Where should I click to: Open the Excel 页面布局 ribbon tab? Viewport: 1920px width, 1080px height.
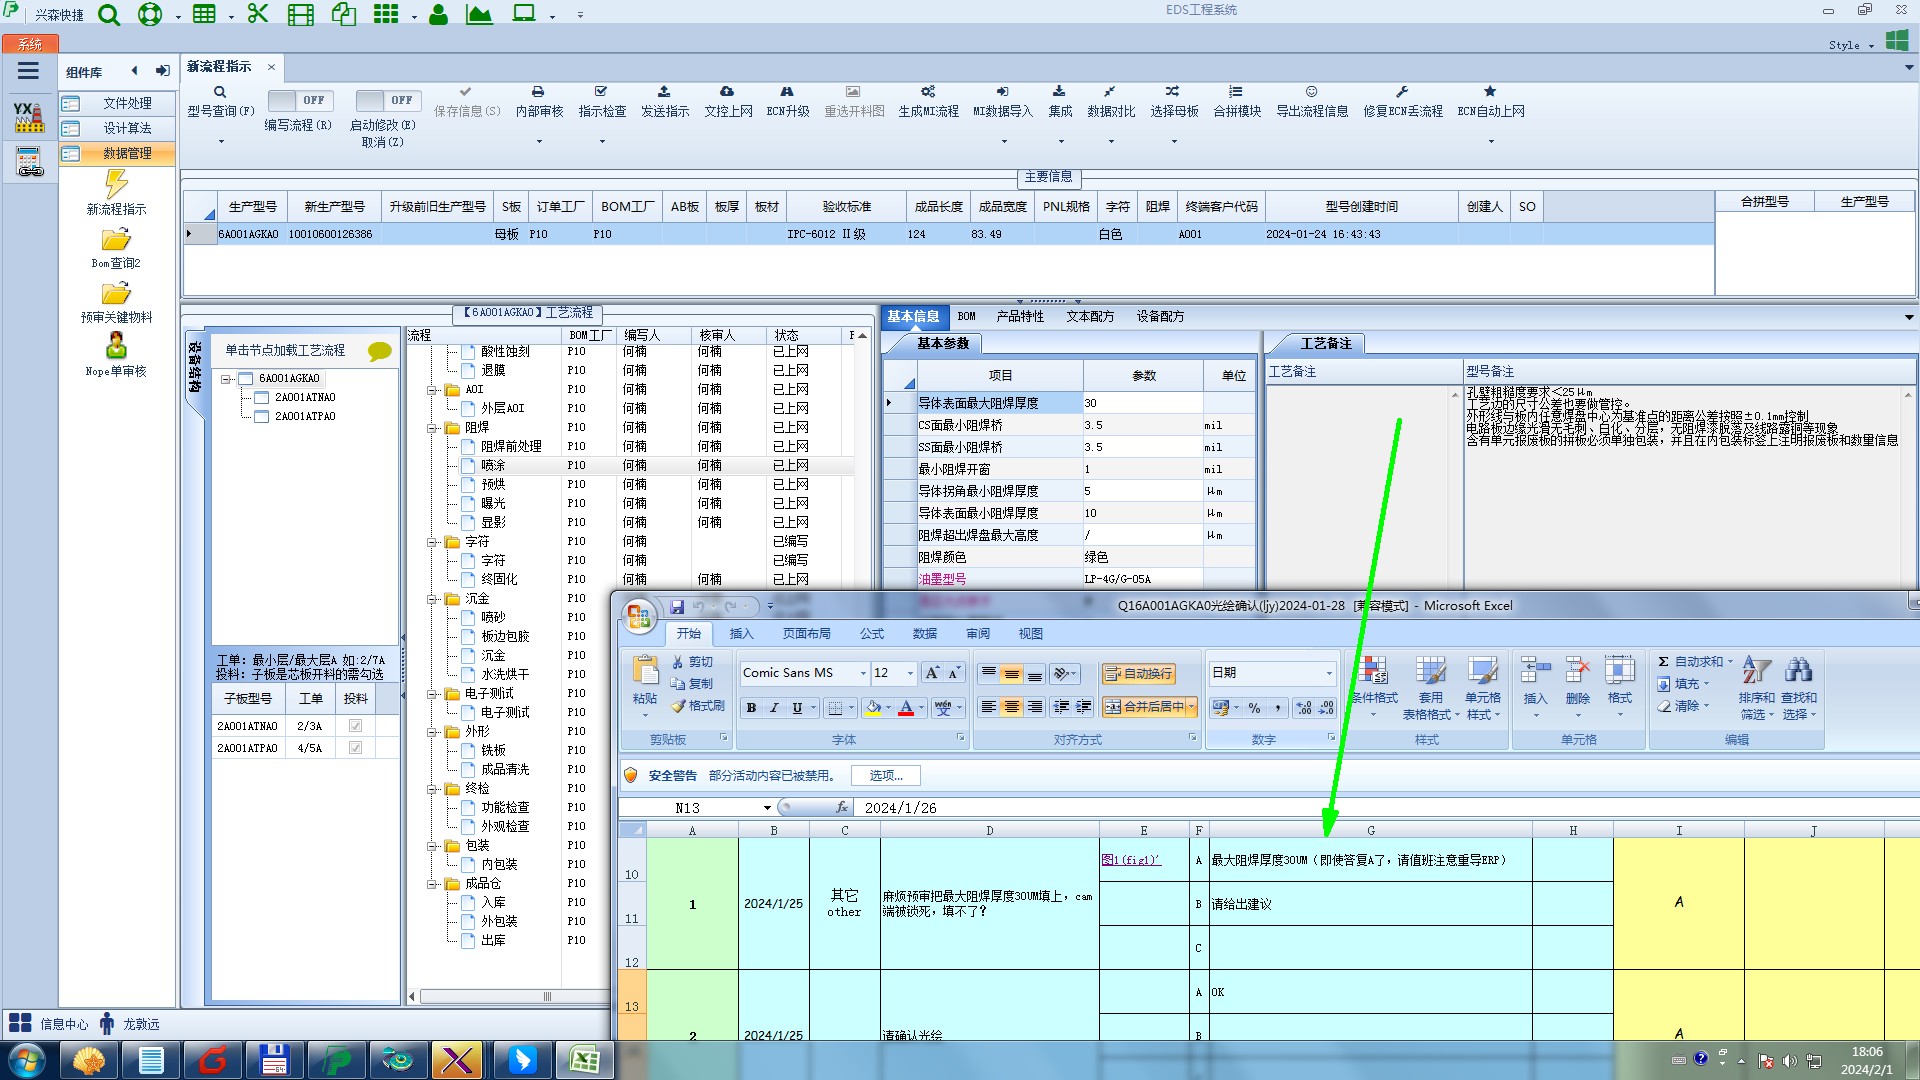806,634
